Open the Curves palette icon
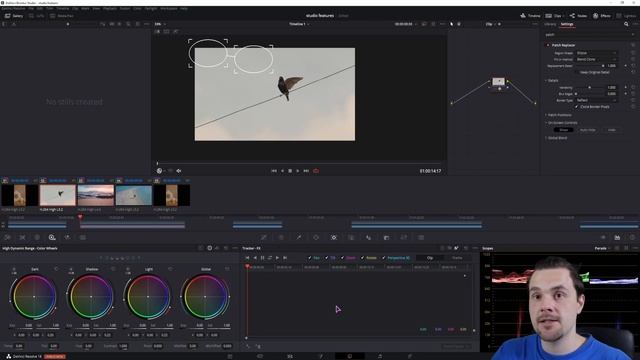This screenshot has height=360, width=640. [264, 237]
